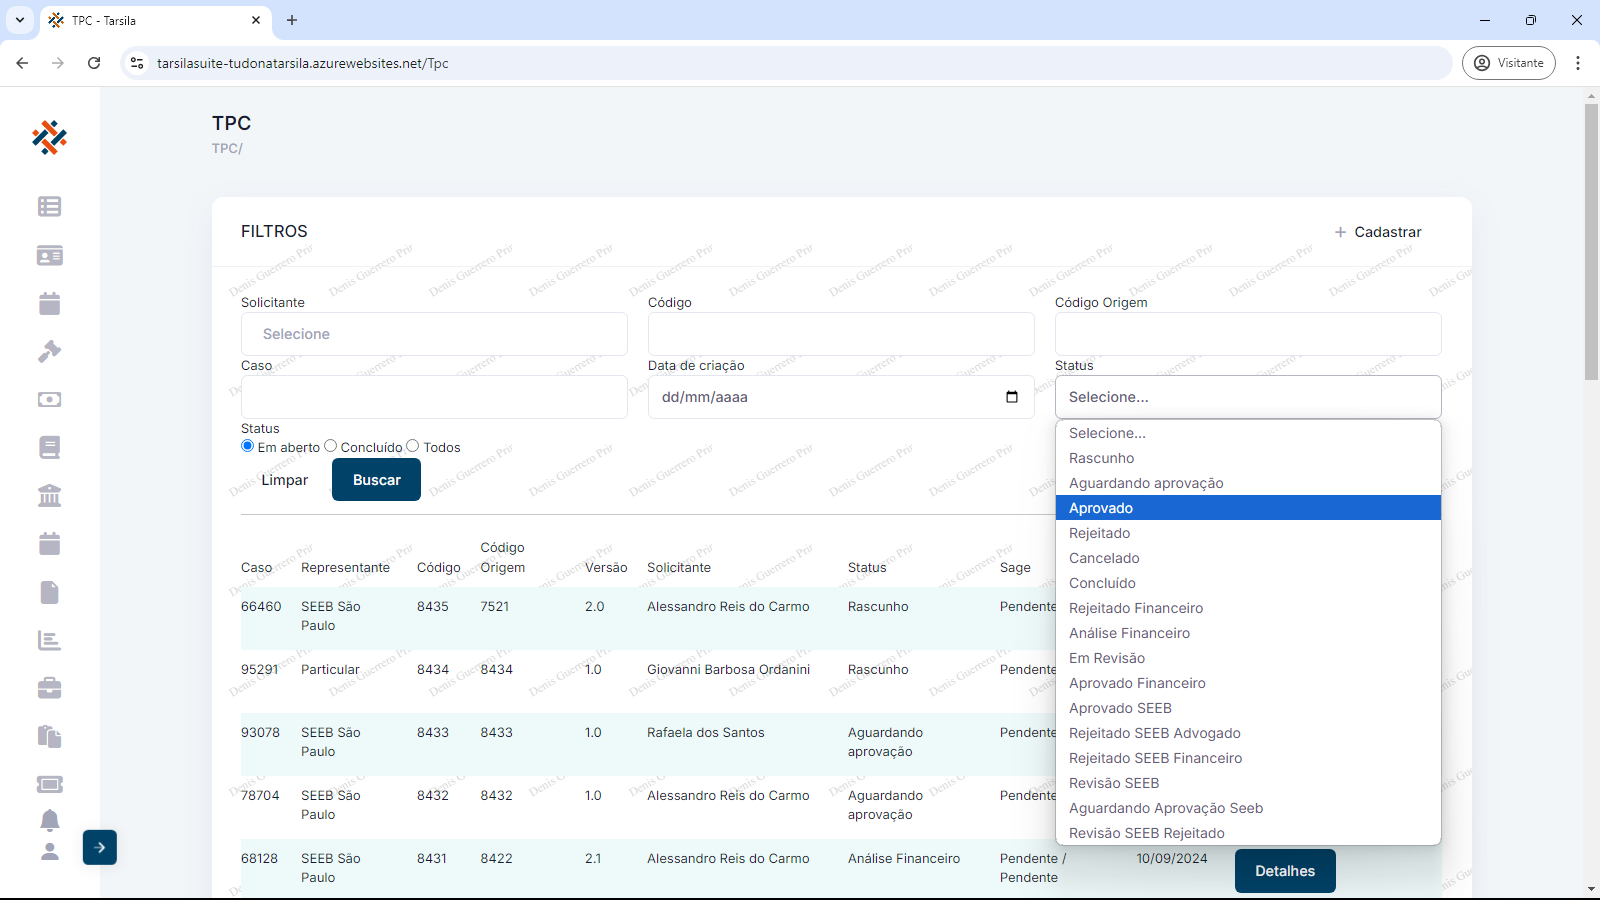Open the briefcase icon in the sidebar
This screenshot has width=1600, height=900.
coord(49,688)
